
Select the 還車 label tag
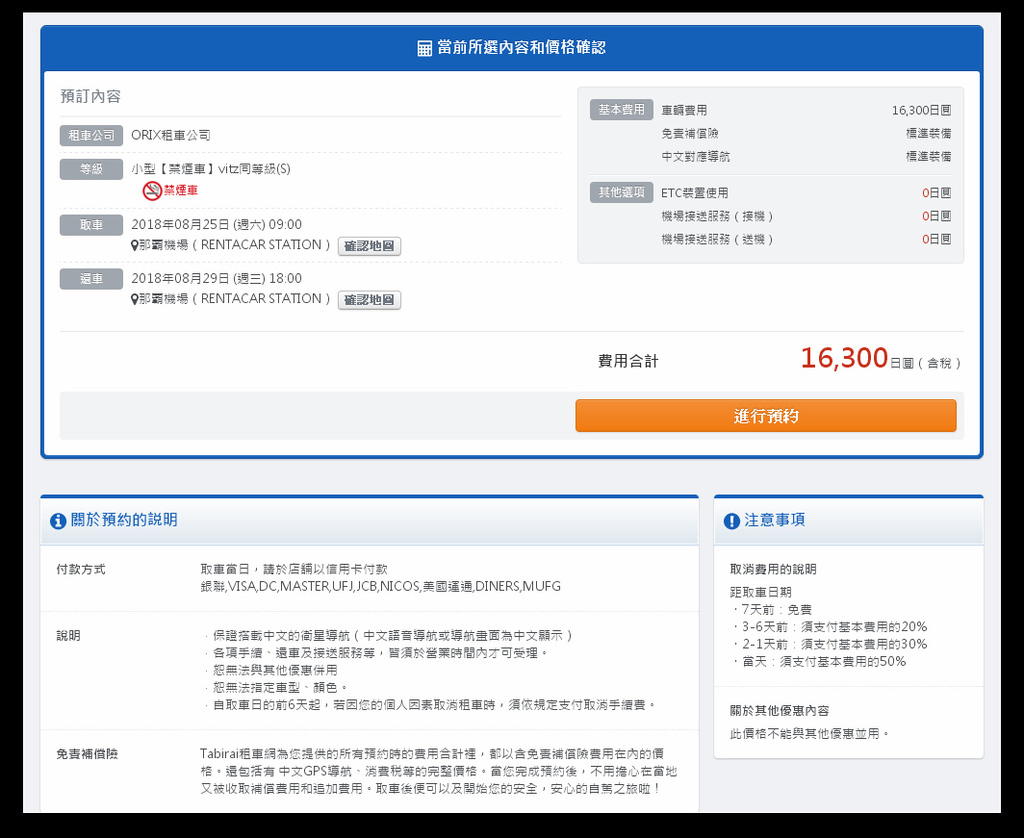tap(91, 279)
